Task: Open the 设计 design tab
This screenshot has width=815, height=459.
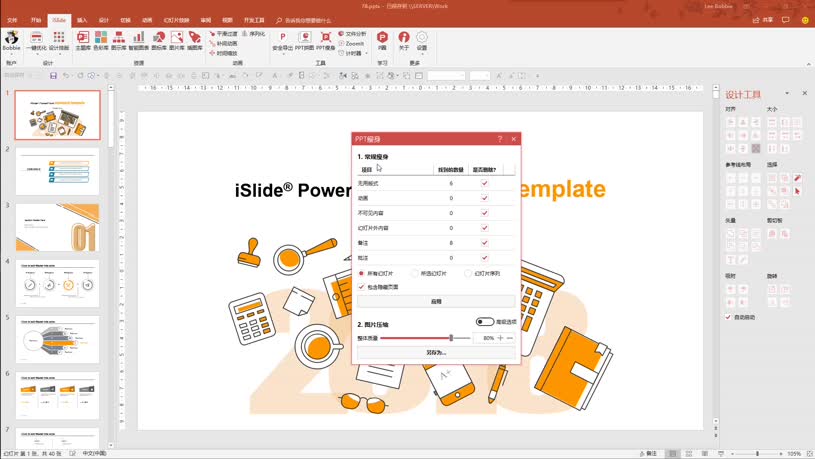Action: click(104, 20)
